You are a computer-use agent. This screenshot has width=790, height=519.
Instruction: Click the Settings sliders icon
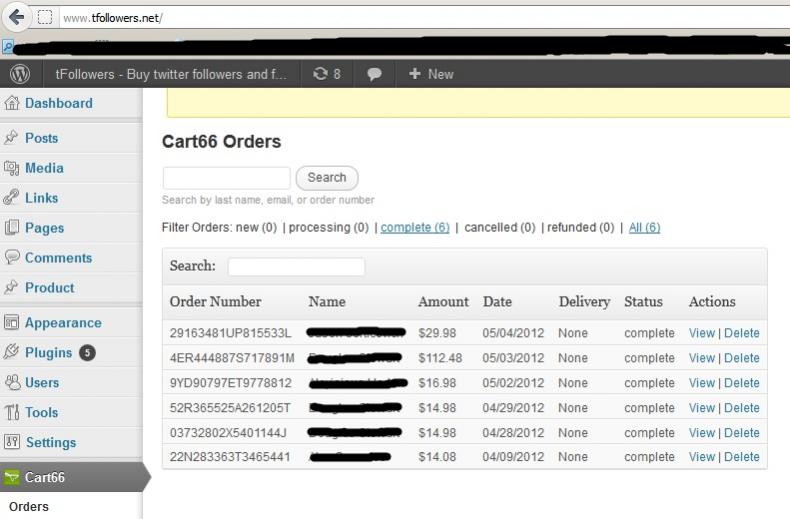click(x=12, y=442)
